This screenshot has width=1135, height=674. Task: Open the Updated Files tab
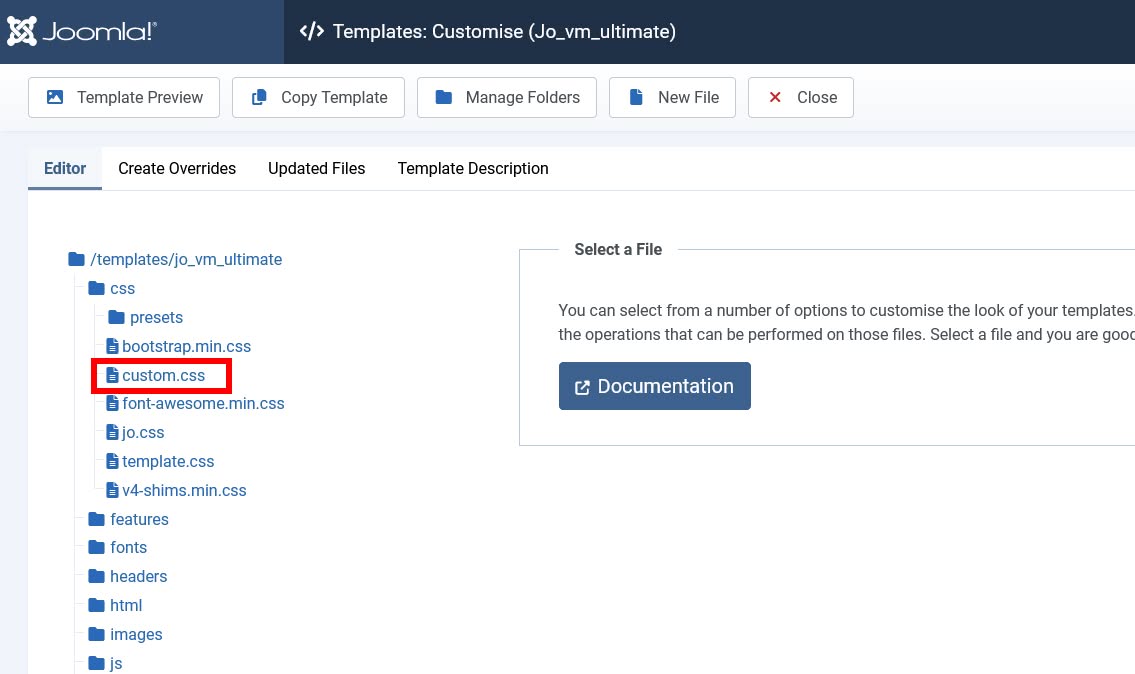316,168
